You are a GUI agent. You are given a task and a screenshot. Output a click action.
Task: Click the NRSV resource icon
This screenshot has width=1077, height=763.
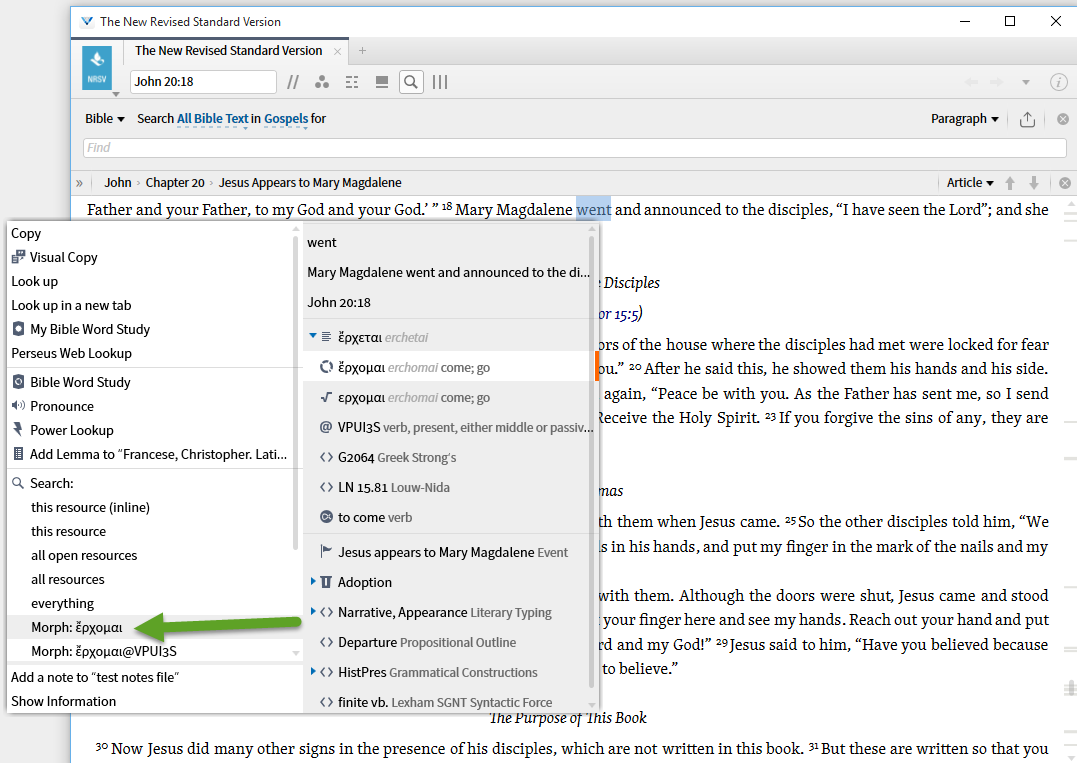click(x=97, y=68)
